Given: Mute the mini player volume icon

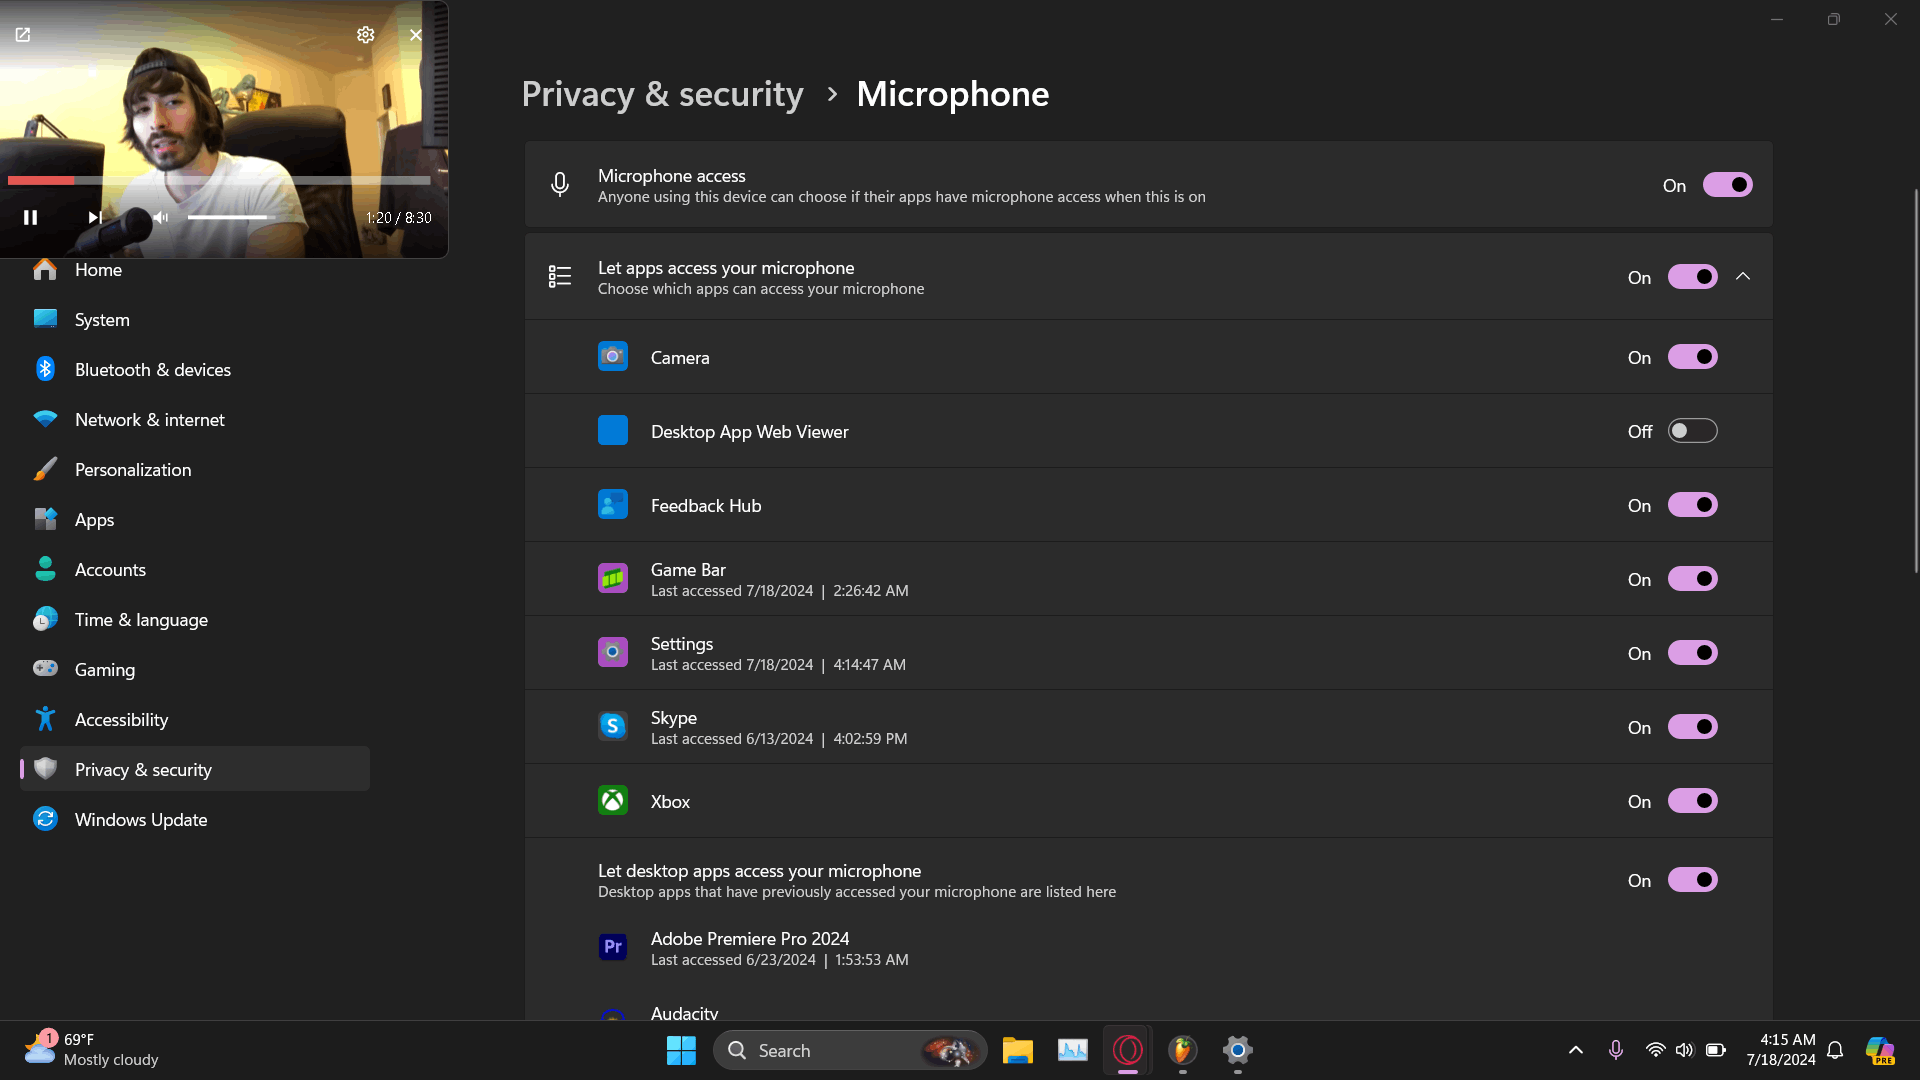Looking at the screenshot, I should click(x=161, y=217).
